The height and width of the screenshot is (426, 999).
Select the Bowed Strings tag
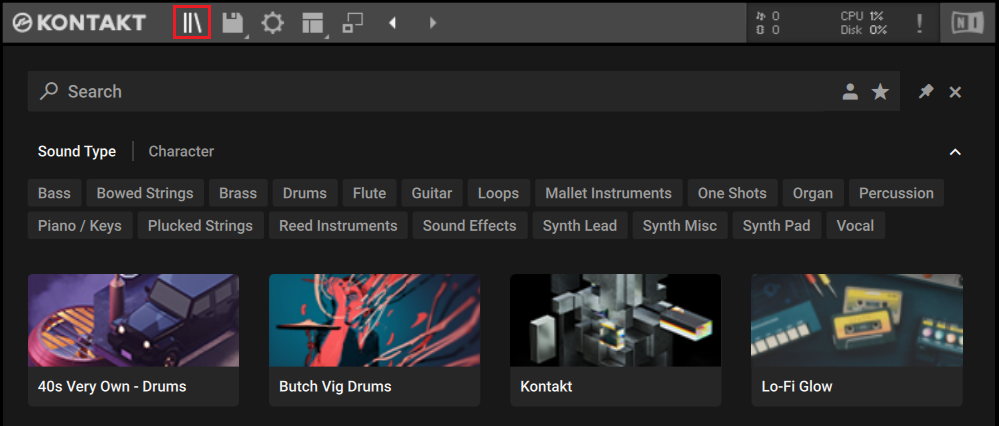click(x=145, y=193)
